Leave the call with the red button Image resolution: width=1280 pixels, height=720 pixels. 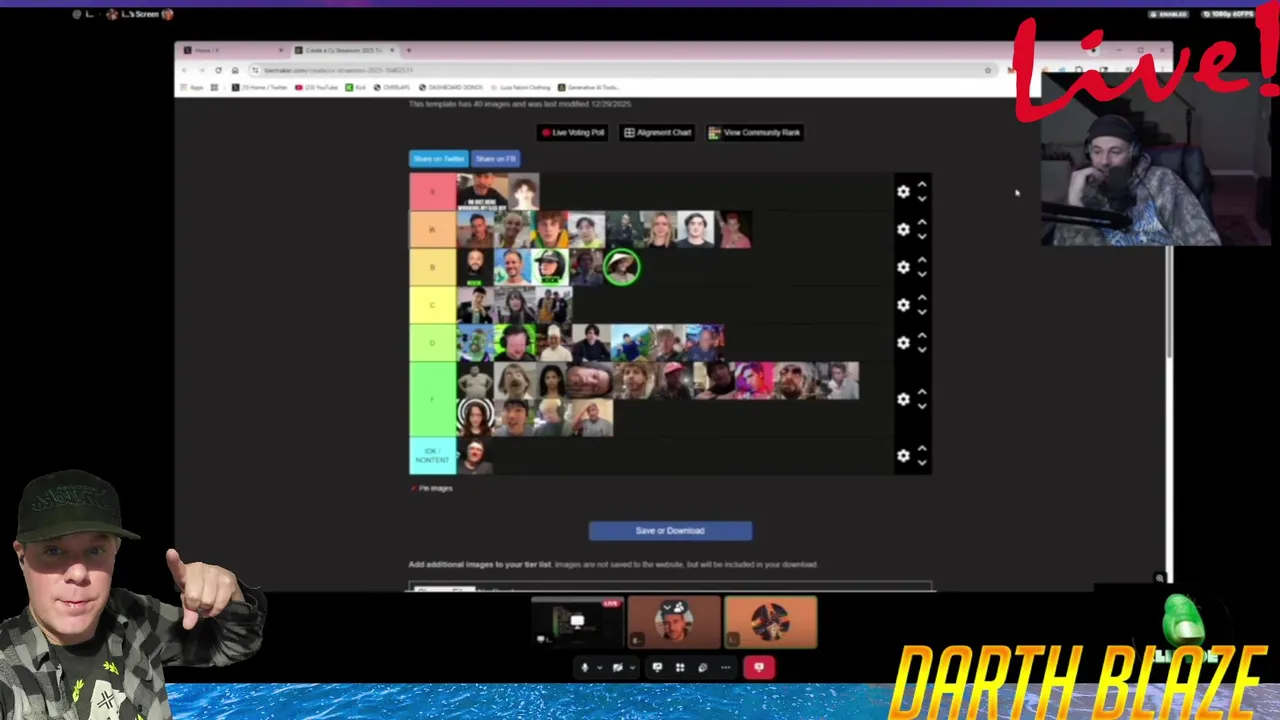759,667
